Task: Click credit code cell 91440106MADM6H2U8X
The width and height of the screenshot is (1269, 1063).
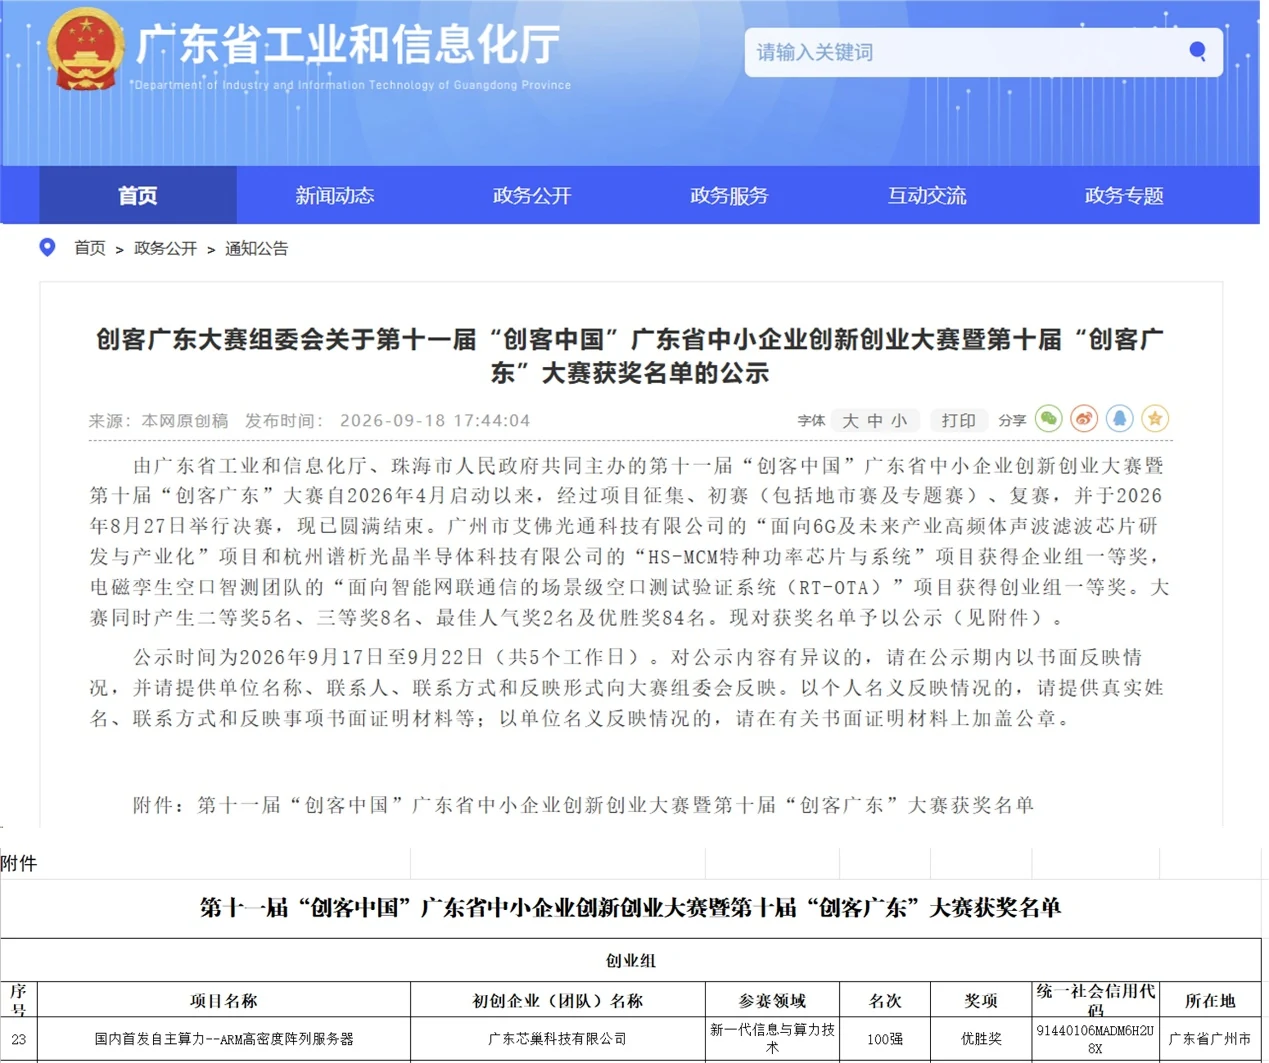Action: [x=1096, y=1039]
